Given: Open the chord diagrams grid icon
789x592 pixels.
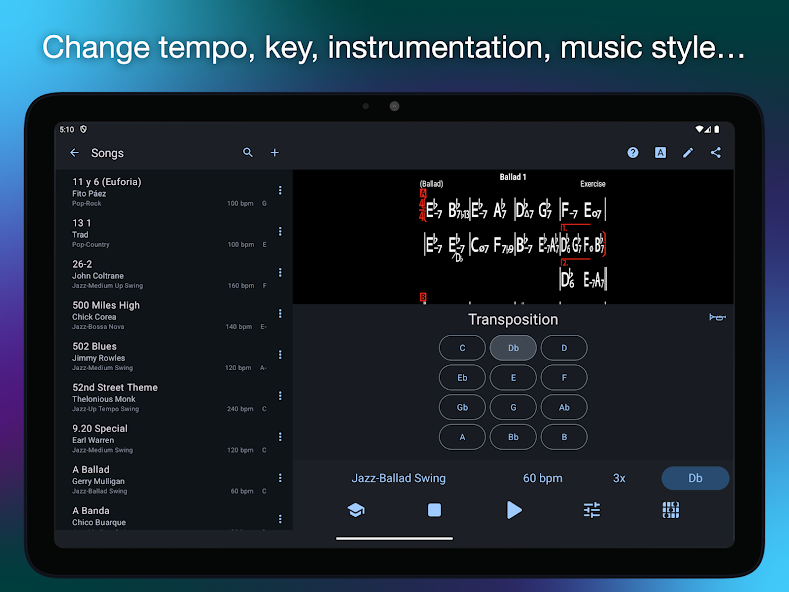Looking at the screenshot, I should (671, 510).
